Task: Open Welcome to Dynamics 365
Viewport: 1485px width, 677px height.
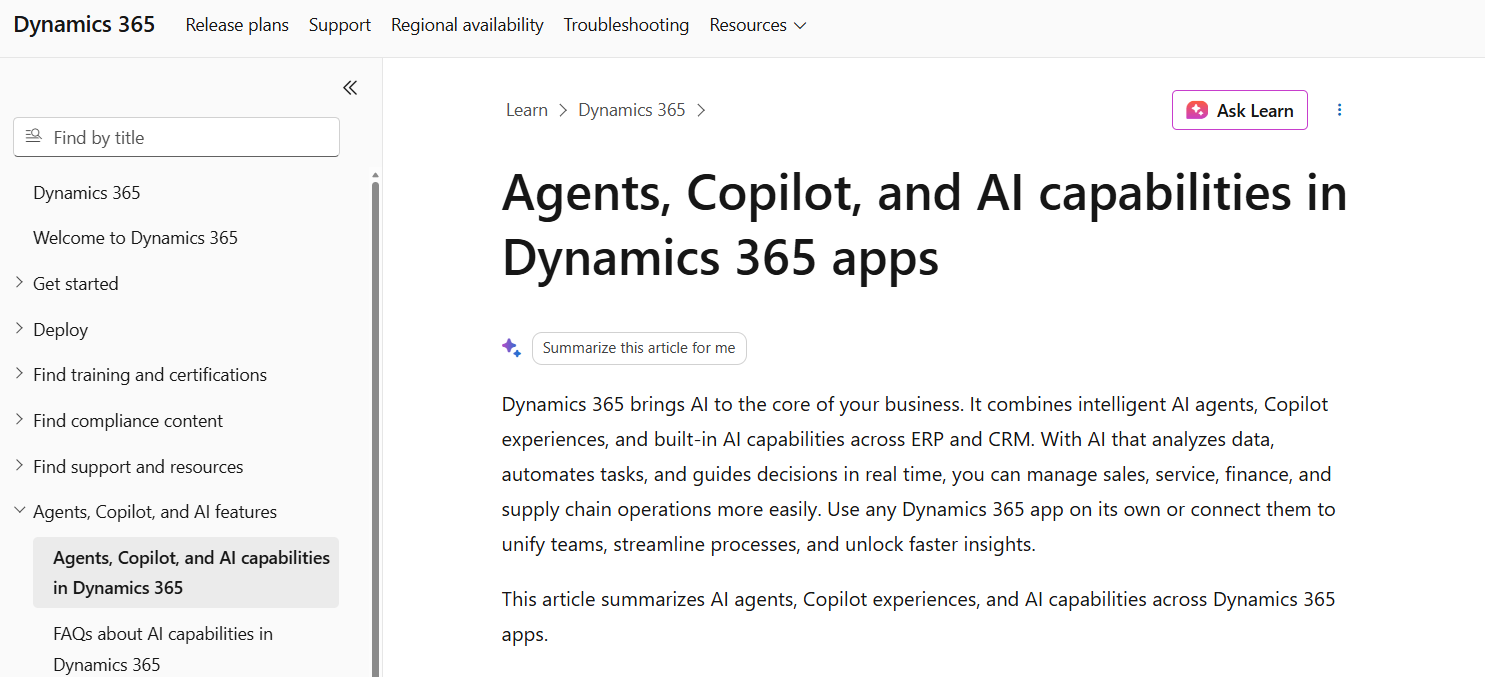Action: 135,238
